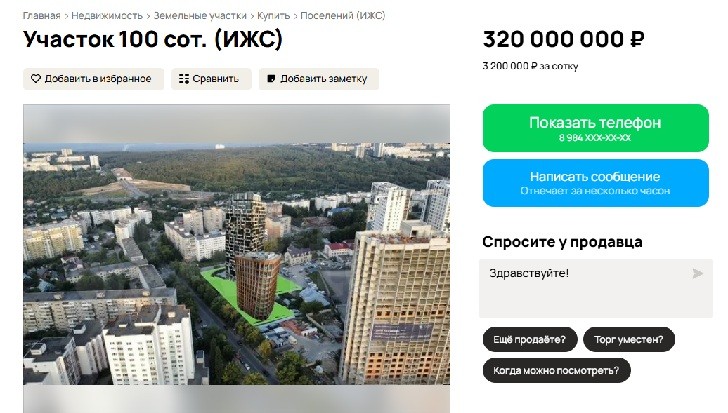Viewport: 728px width, 413px height.
Task: Click the Сравнить button
Action: [x=211, y=79]
